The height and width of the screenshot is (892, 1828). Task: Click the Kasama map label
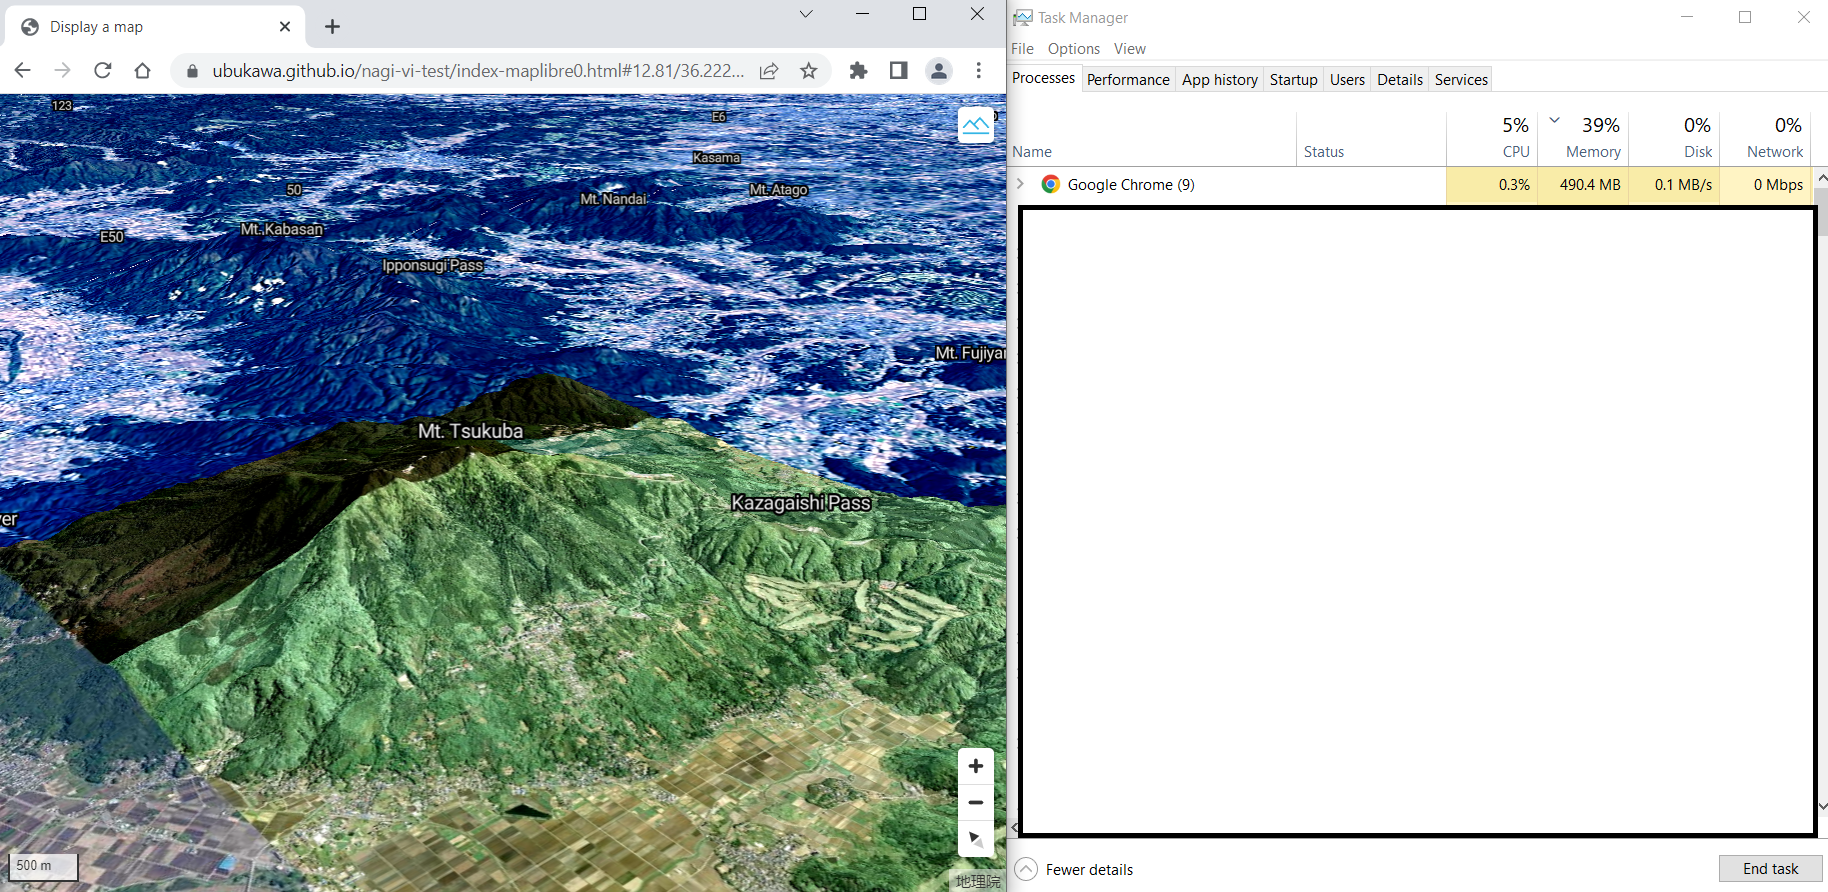[x=717, y=158]
